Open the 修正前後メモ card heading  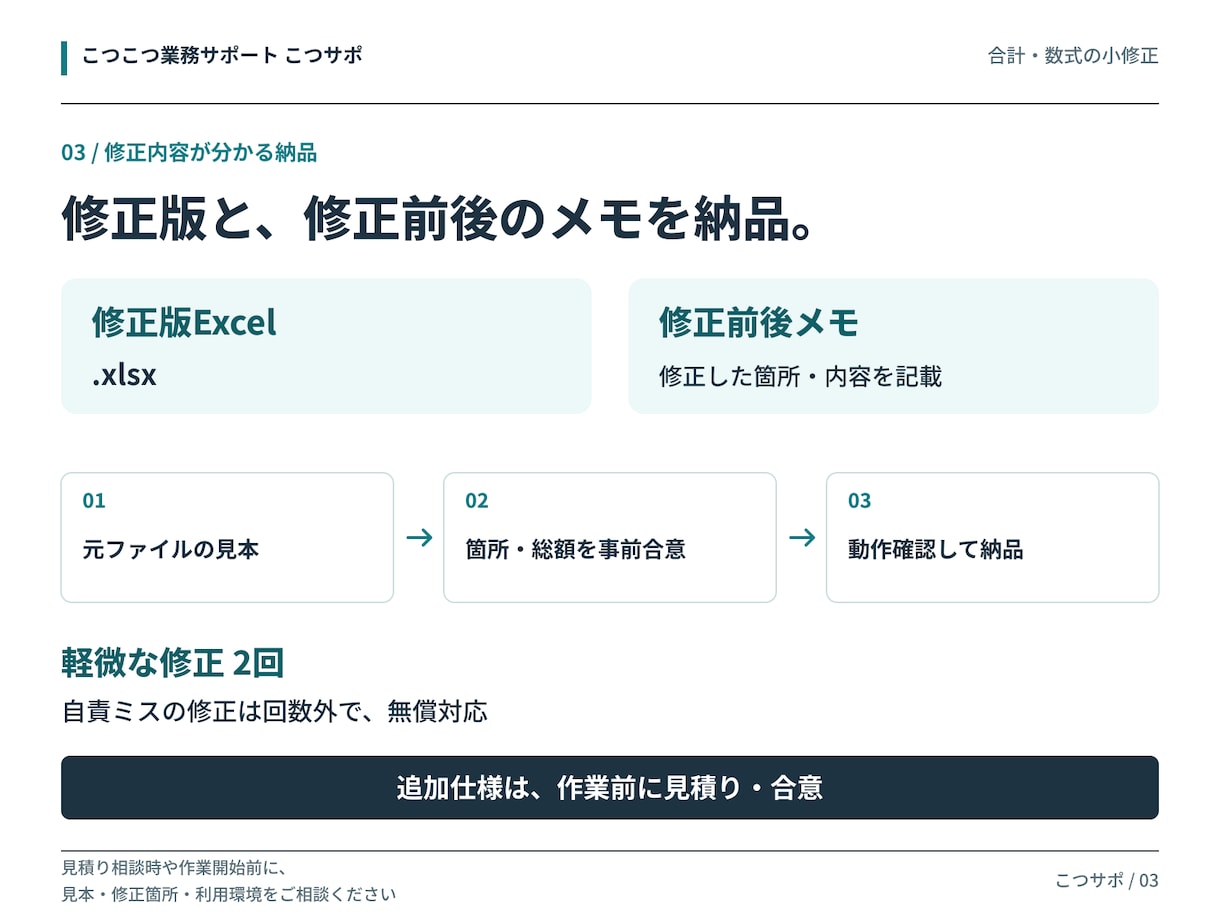coord(759,322)
